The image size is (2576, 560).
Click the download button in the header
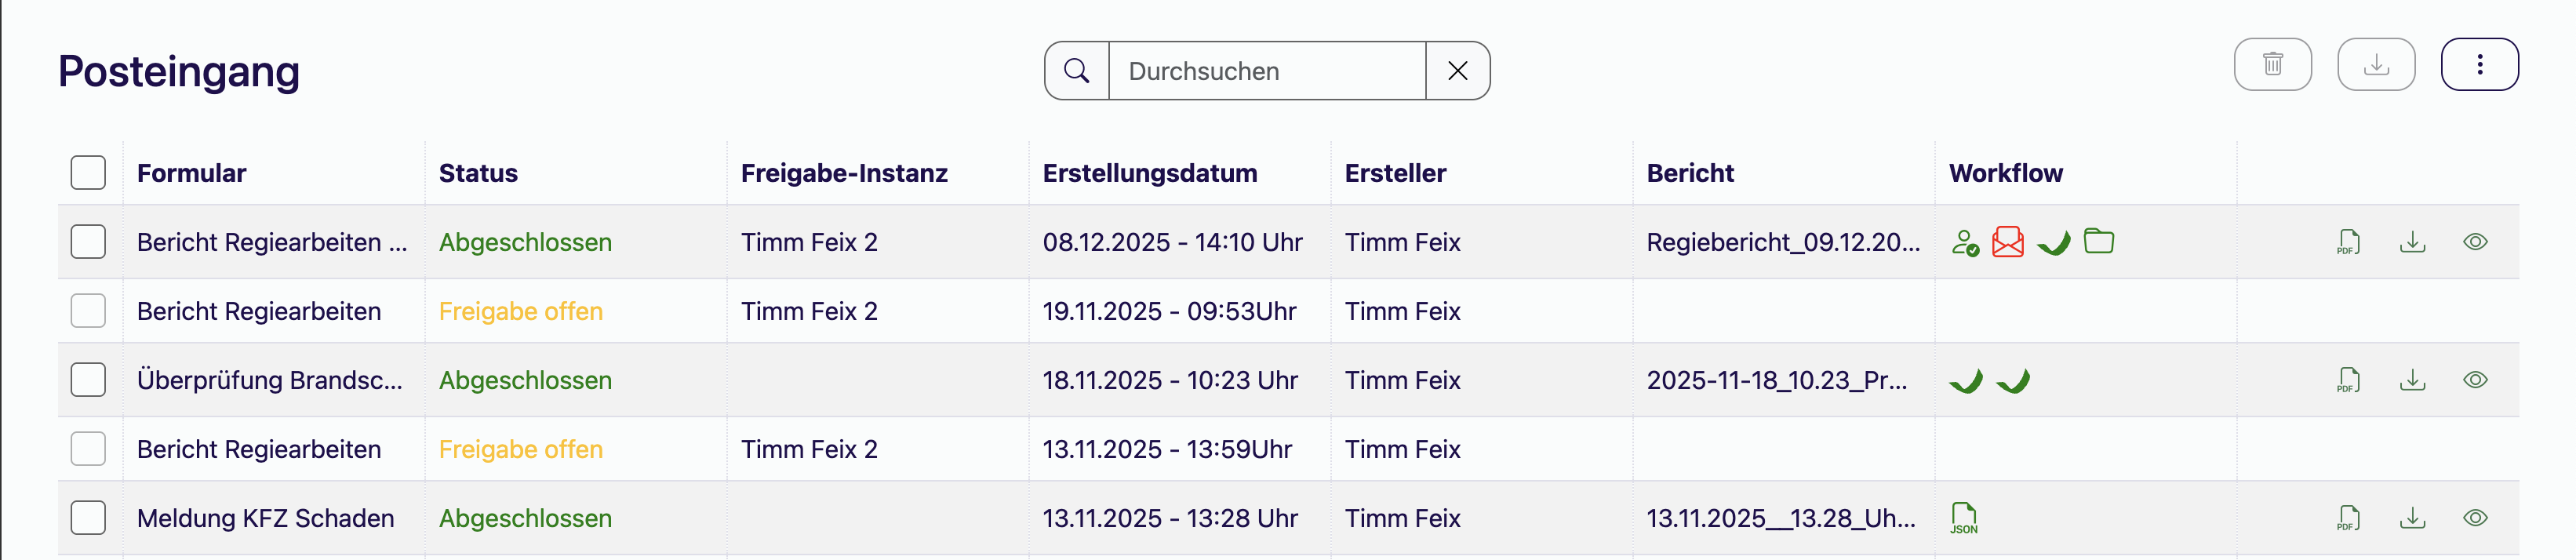point(2375,65)
